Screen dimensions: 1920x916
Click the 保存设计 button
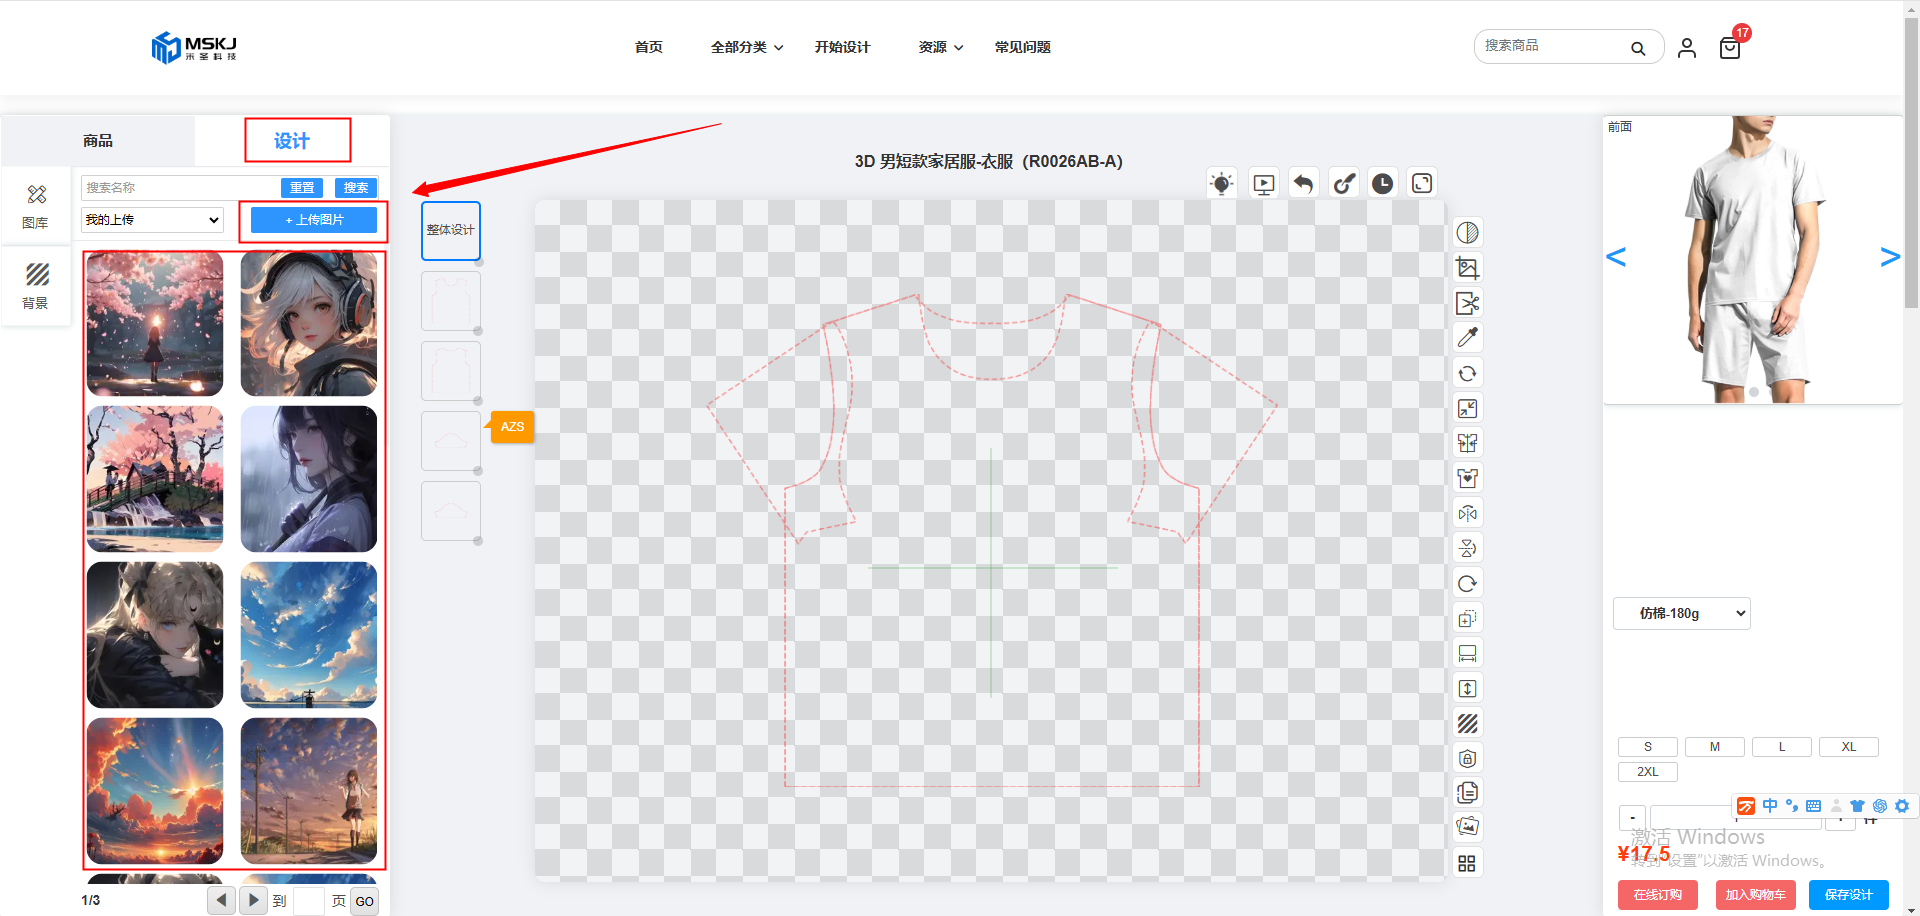tap(1848, 894)
